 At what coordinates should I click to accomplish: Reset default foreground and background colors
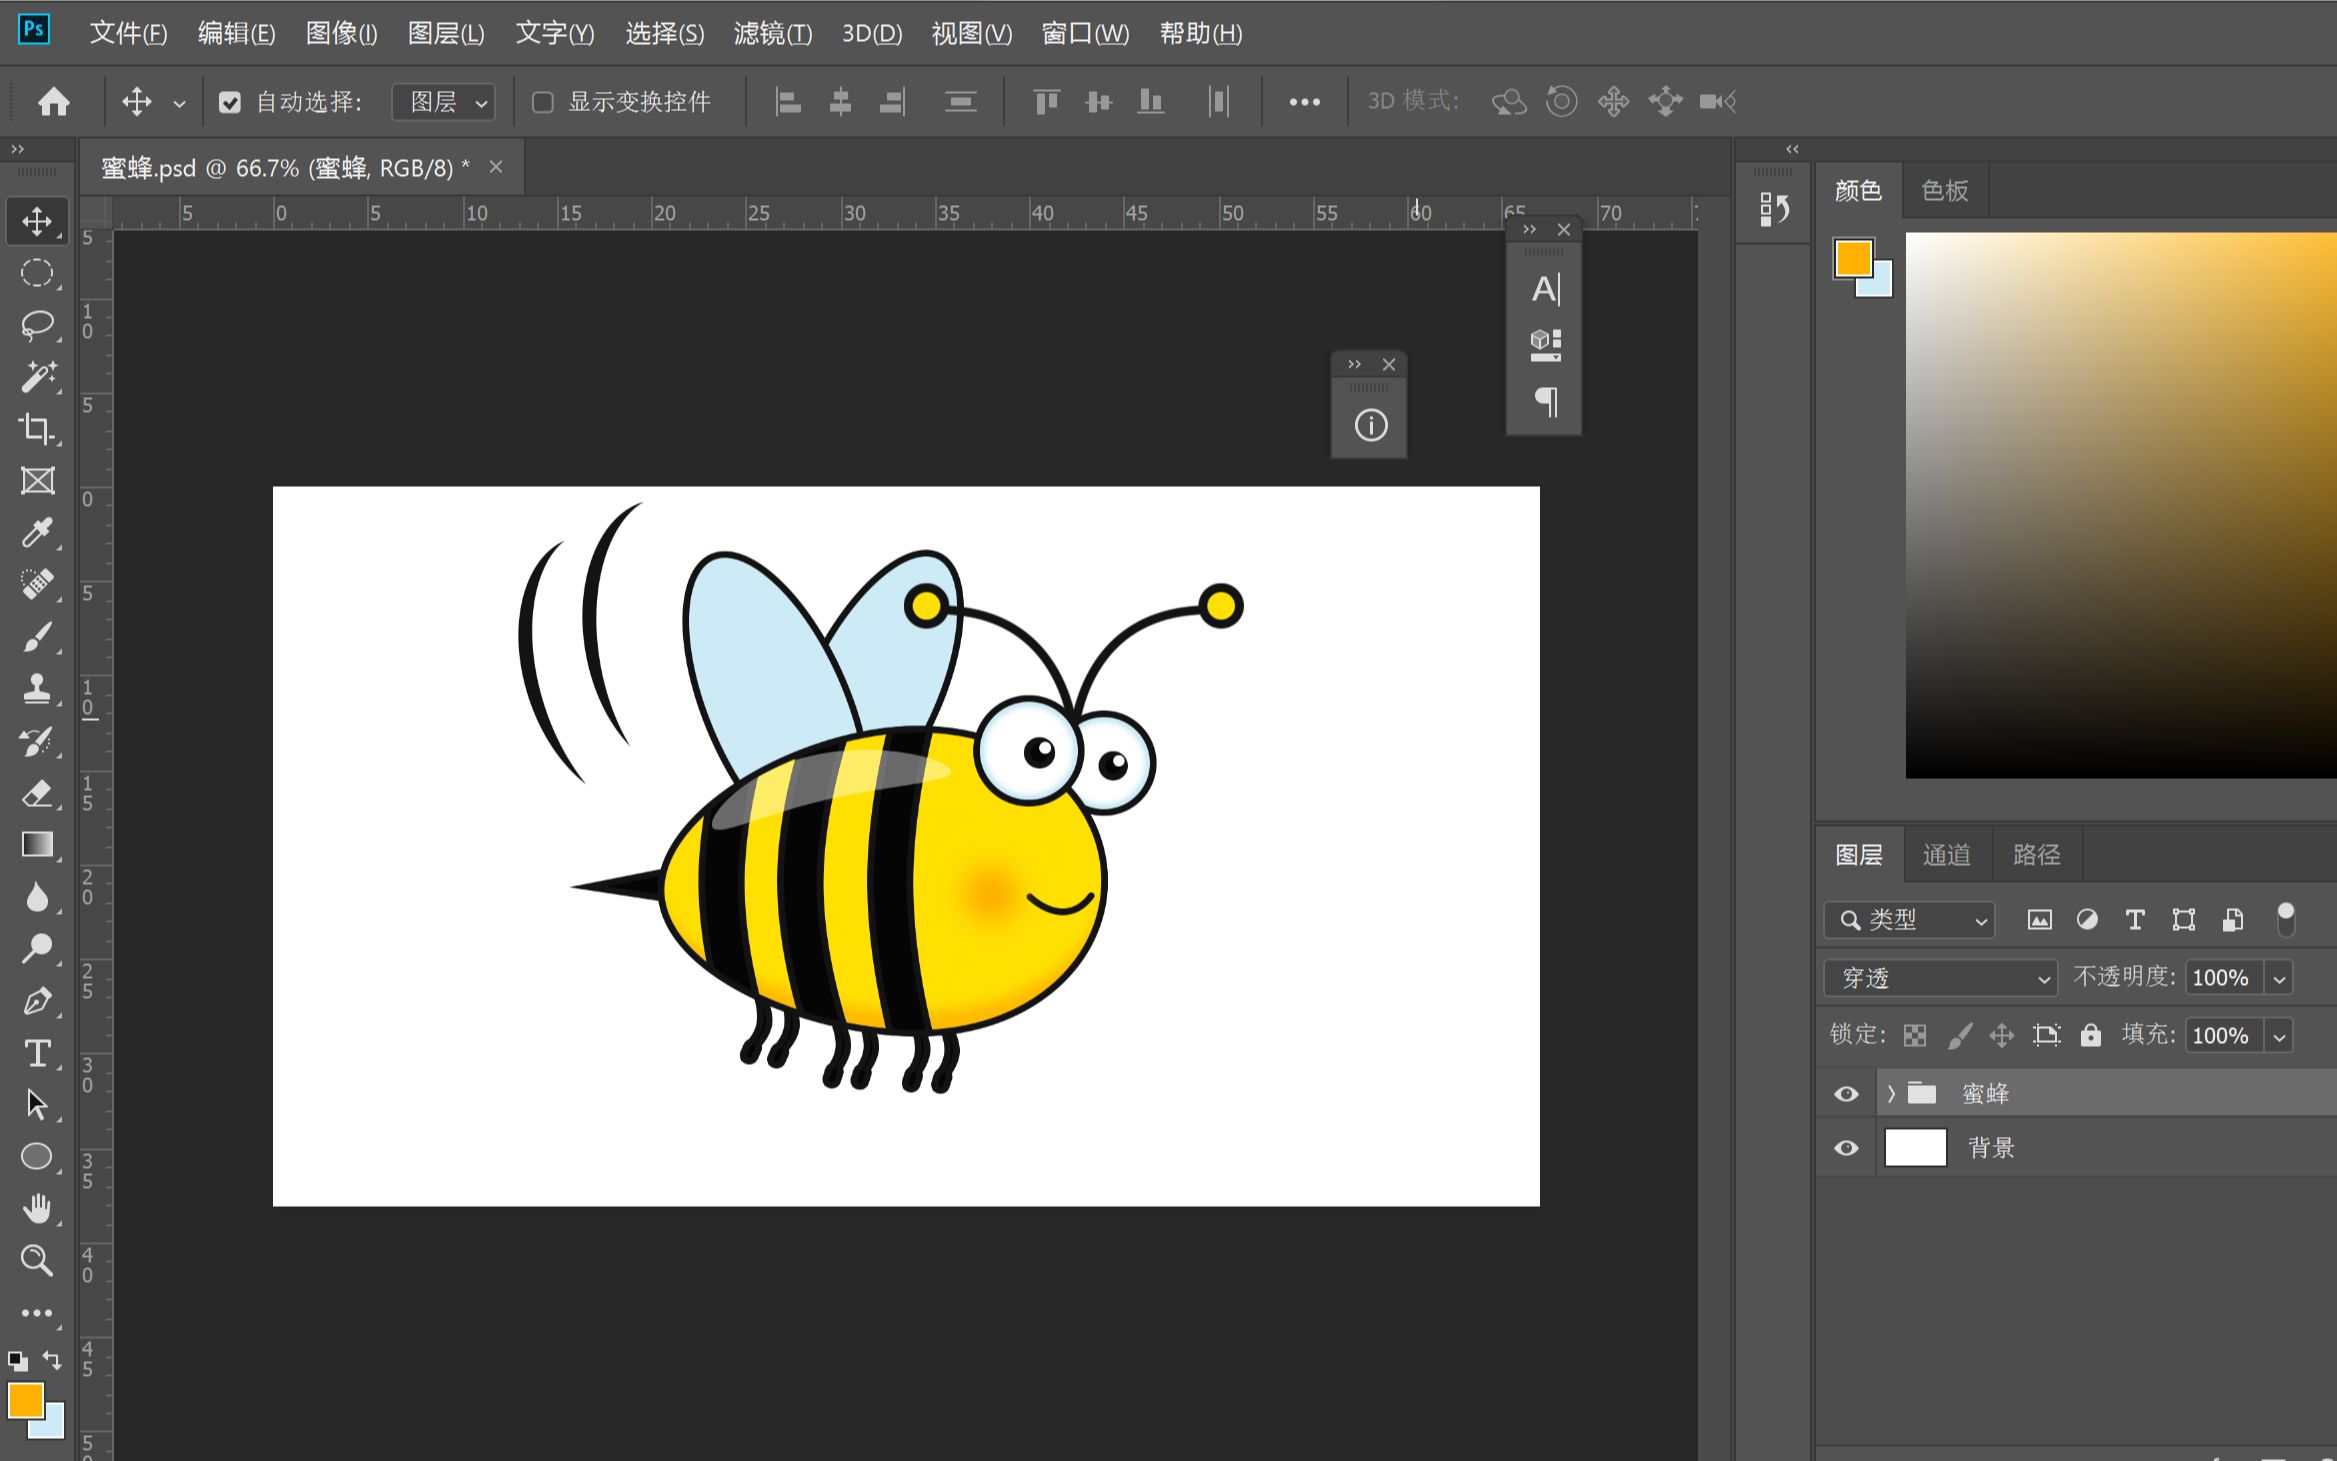(18, 1360)
